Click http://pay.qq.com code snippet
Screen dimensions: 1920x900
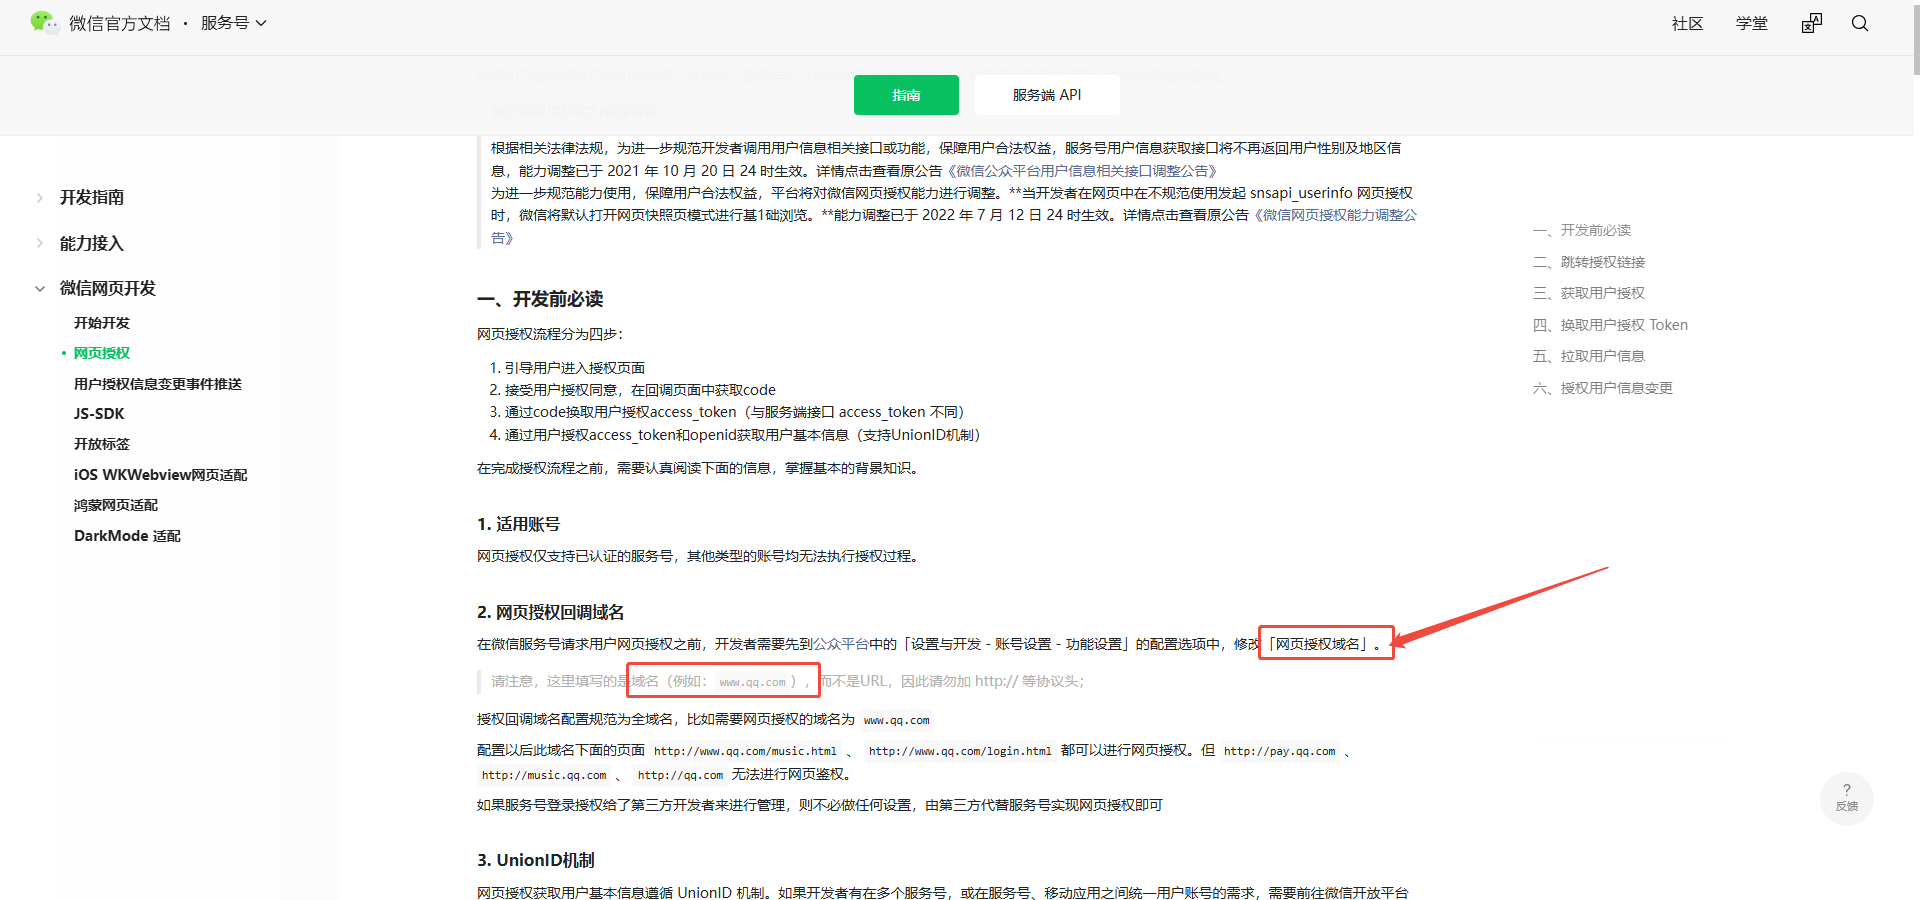coord(1279,751)
